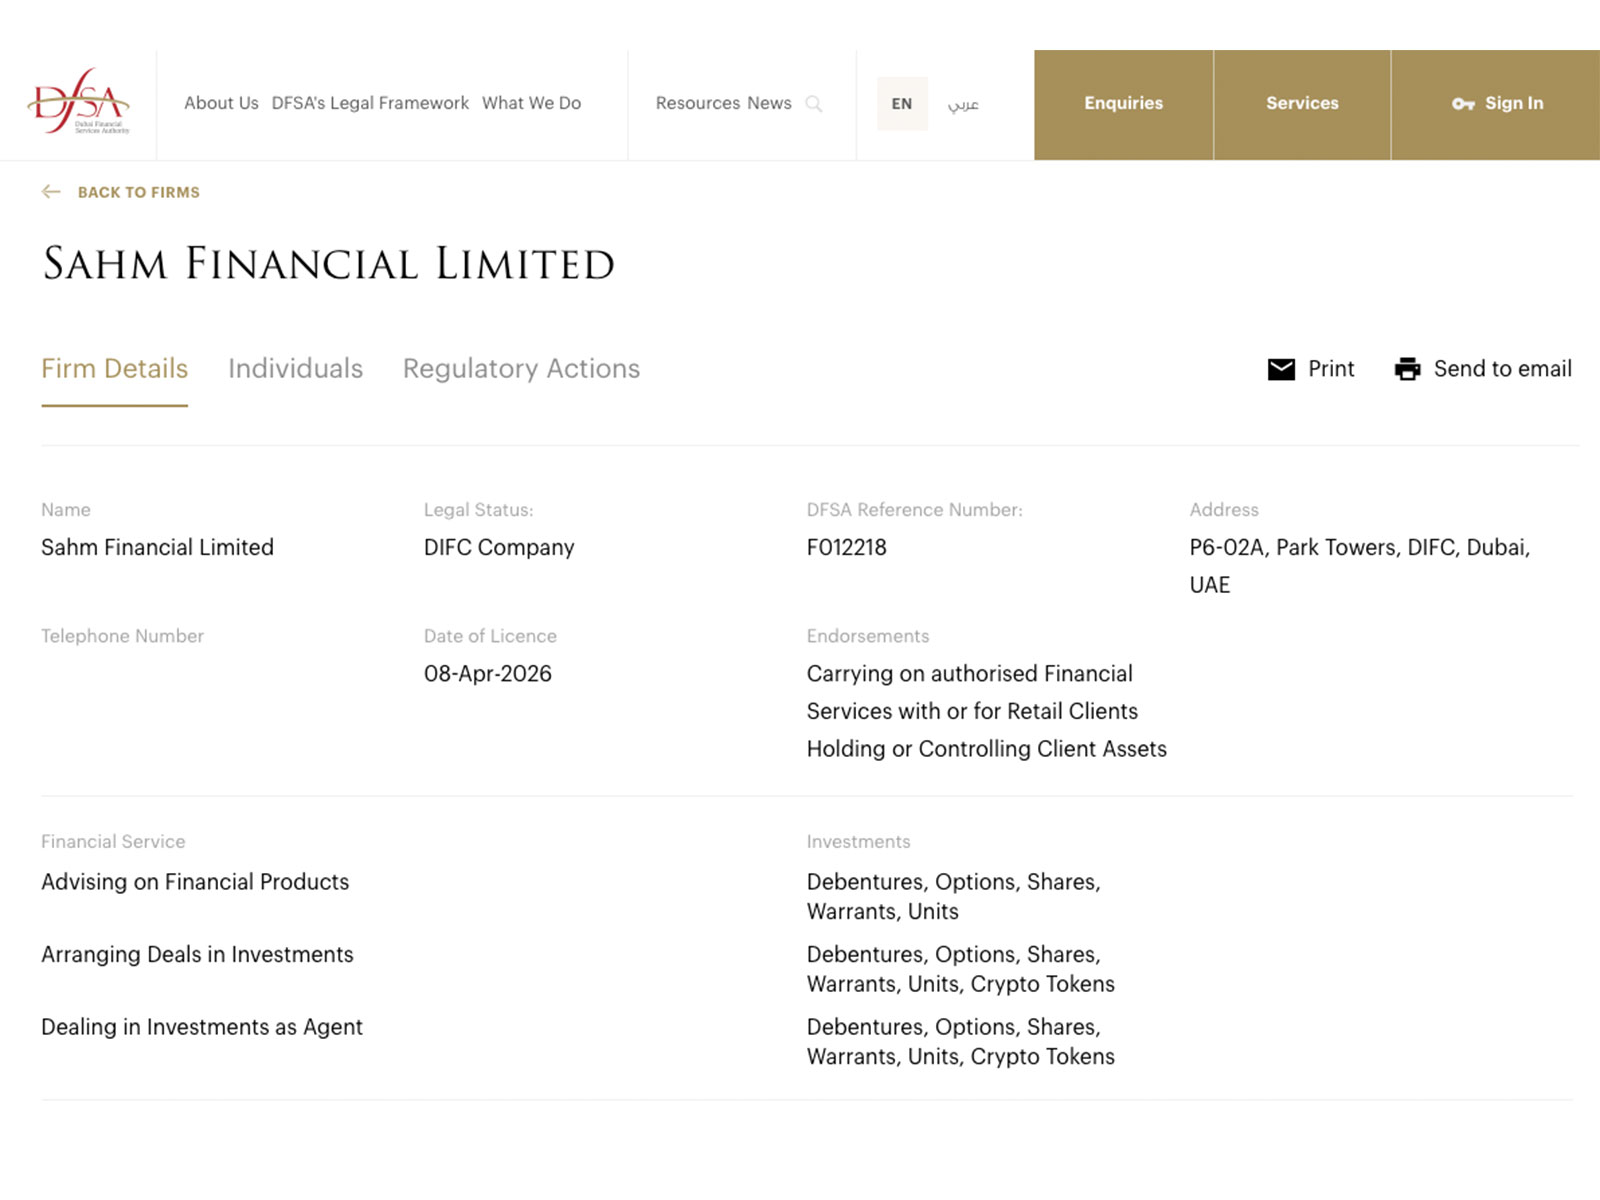The image size is (1600, 1200).
Task: Click the envelope icon beside Print
Action: [x=1281, y=369]
